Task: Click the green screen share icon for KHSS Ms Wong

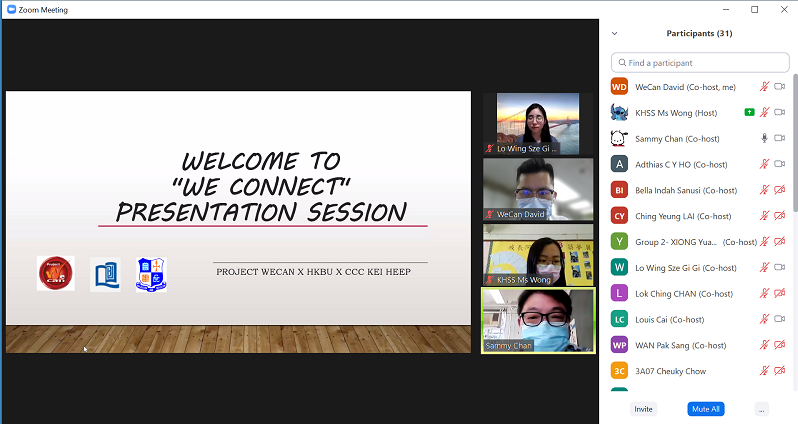Action: point(749,113)
